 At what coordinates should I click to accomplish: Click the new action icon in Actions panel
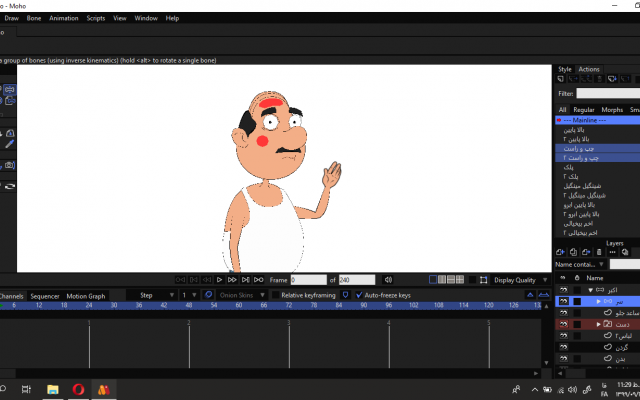pyautogui.click(x=561, y=79)
